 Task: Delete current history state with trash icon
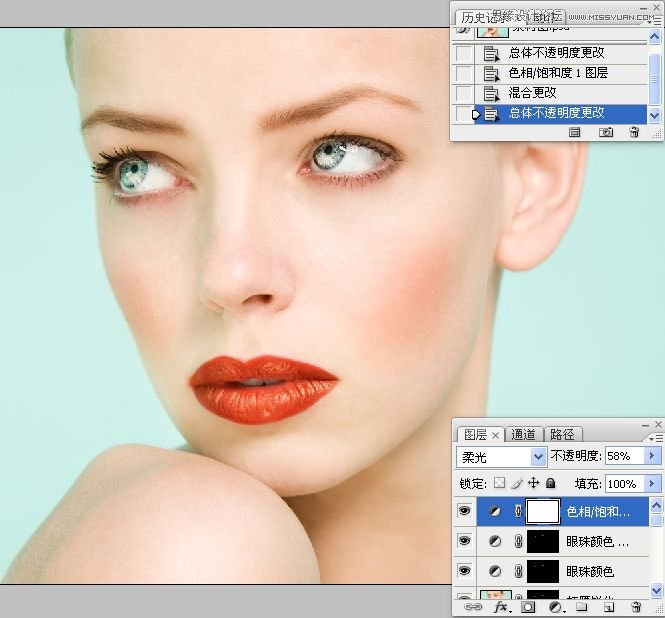[x=634, y=132]
